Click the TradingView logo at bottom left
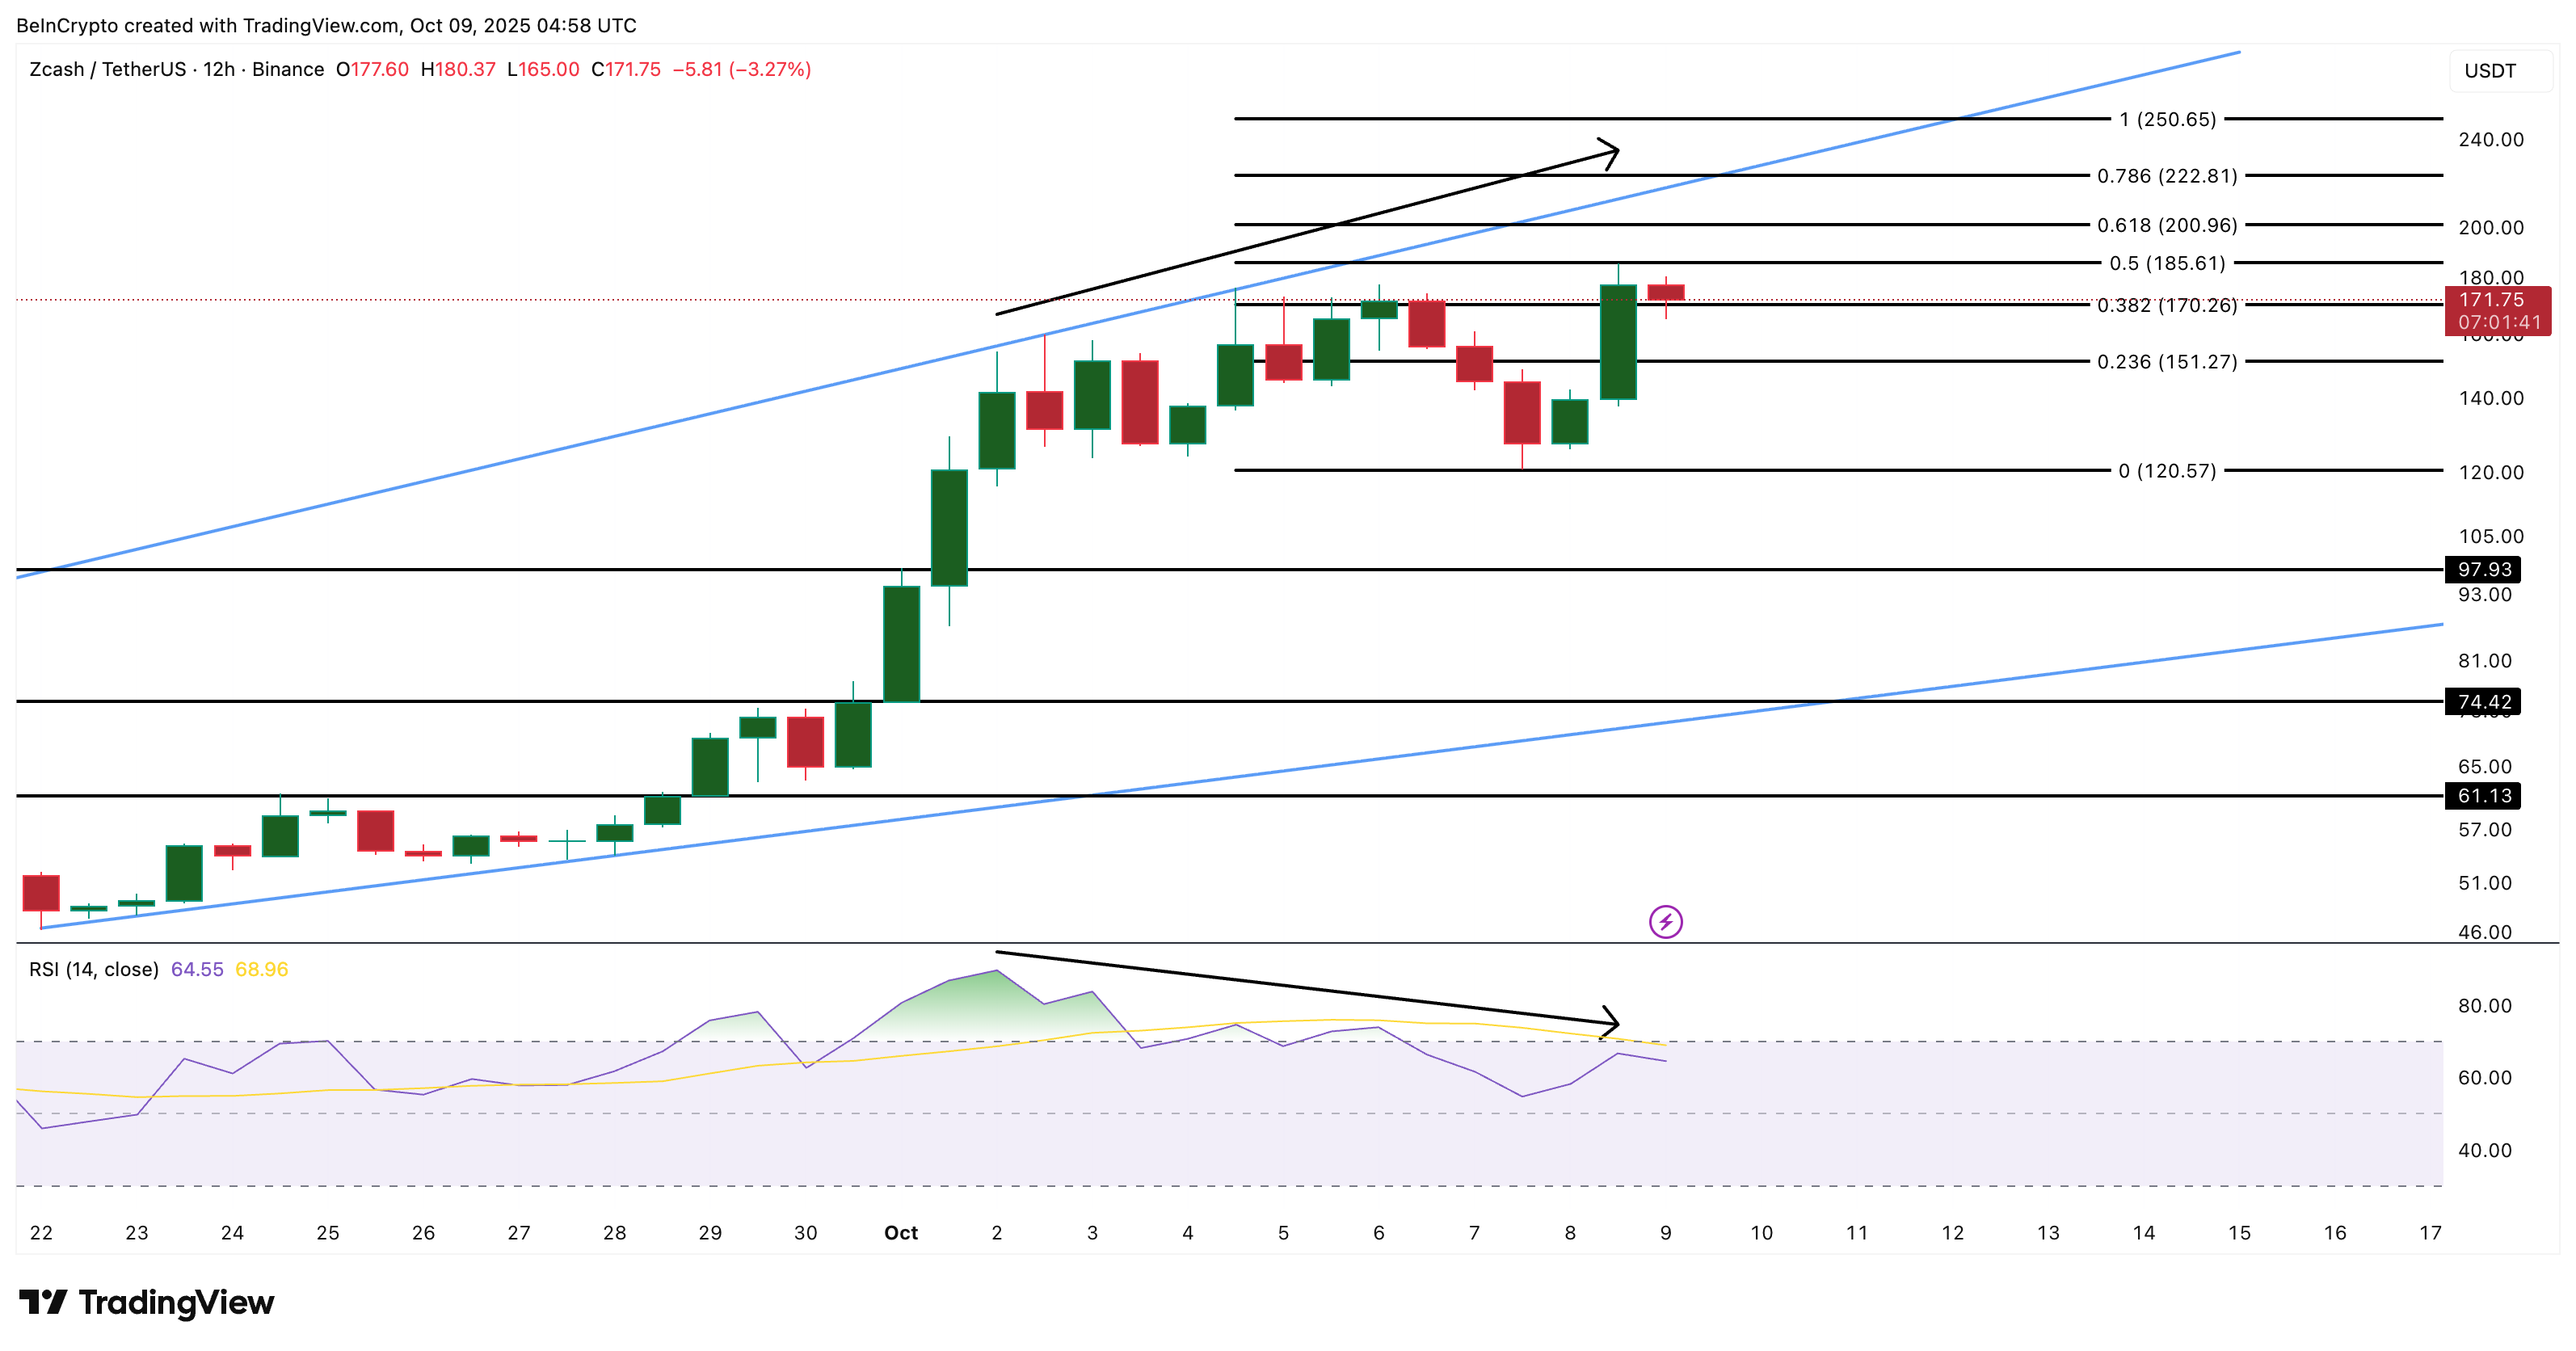The height and width of the screenshot is (1351, 2576). click(x=146, y=1302)
